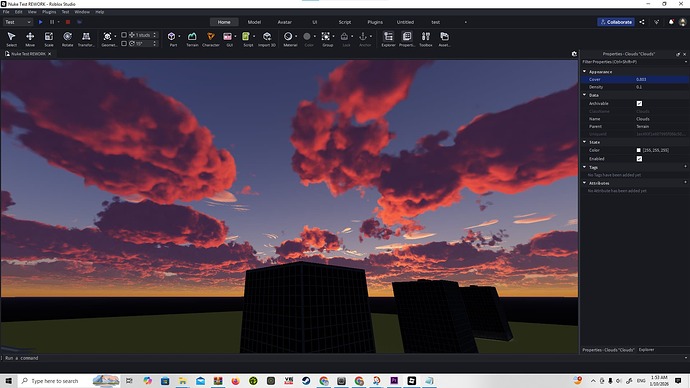
Task: Click the Density value field
Action: click(661, 87)
